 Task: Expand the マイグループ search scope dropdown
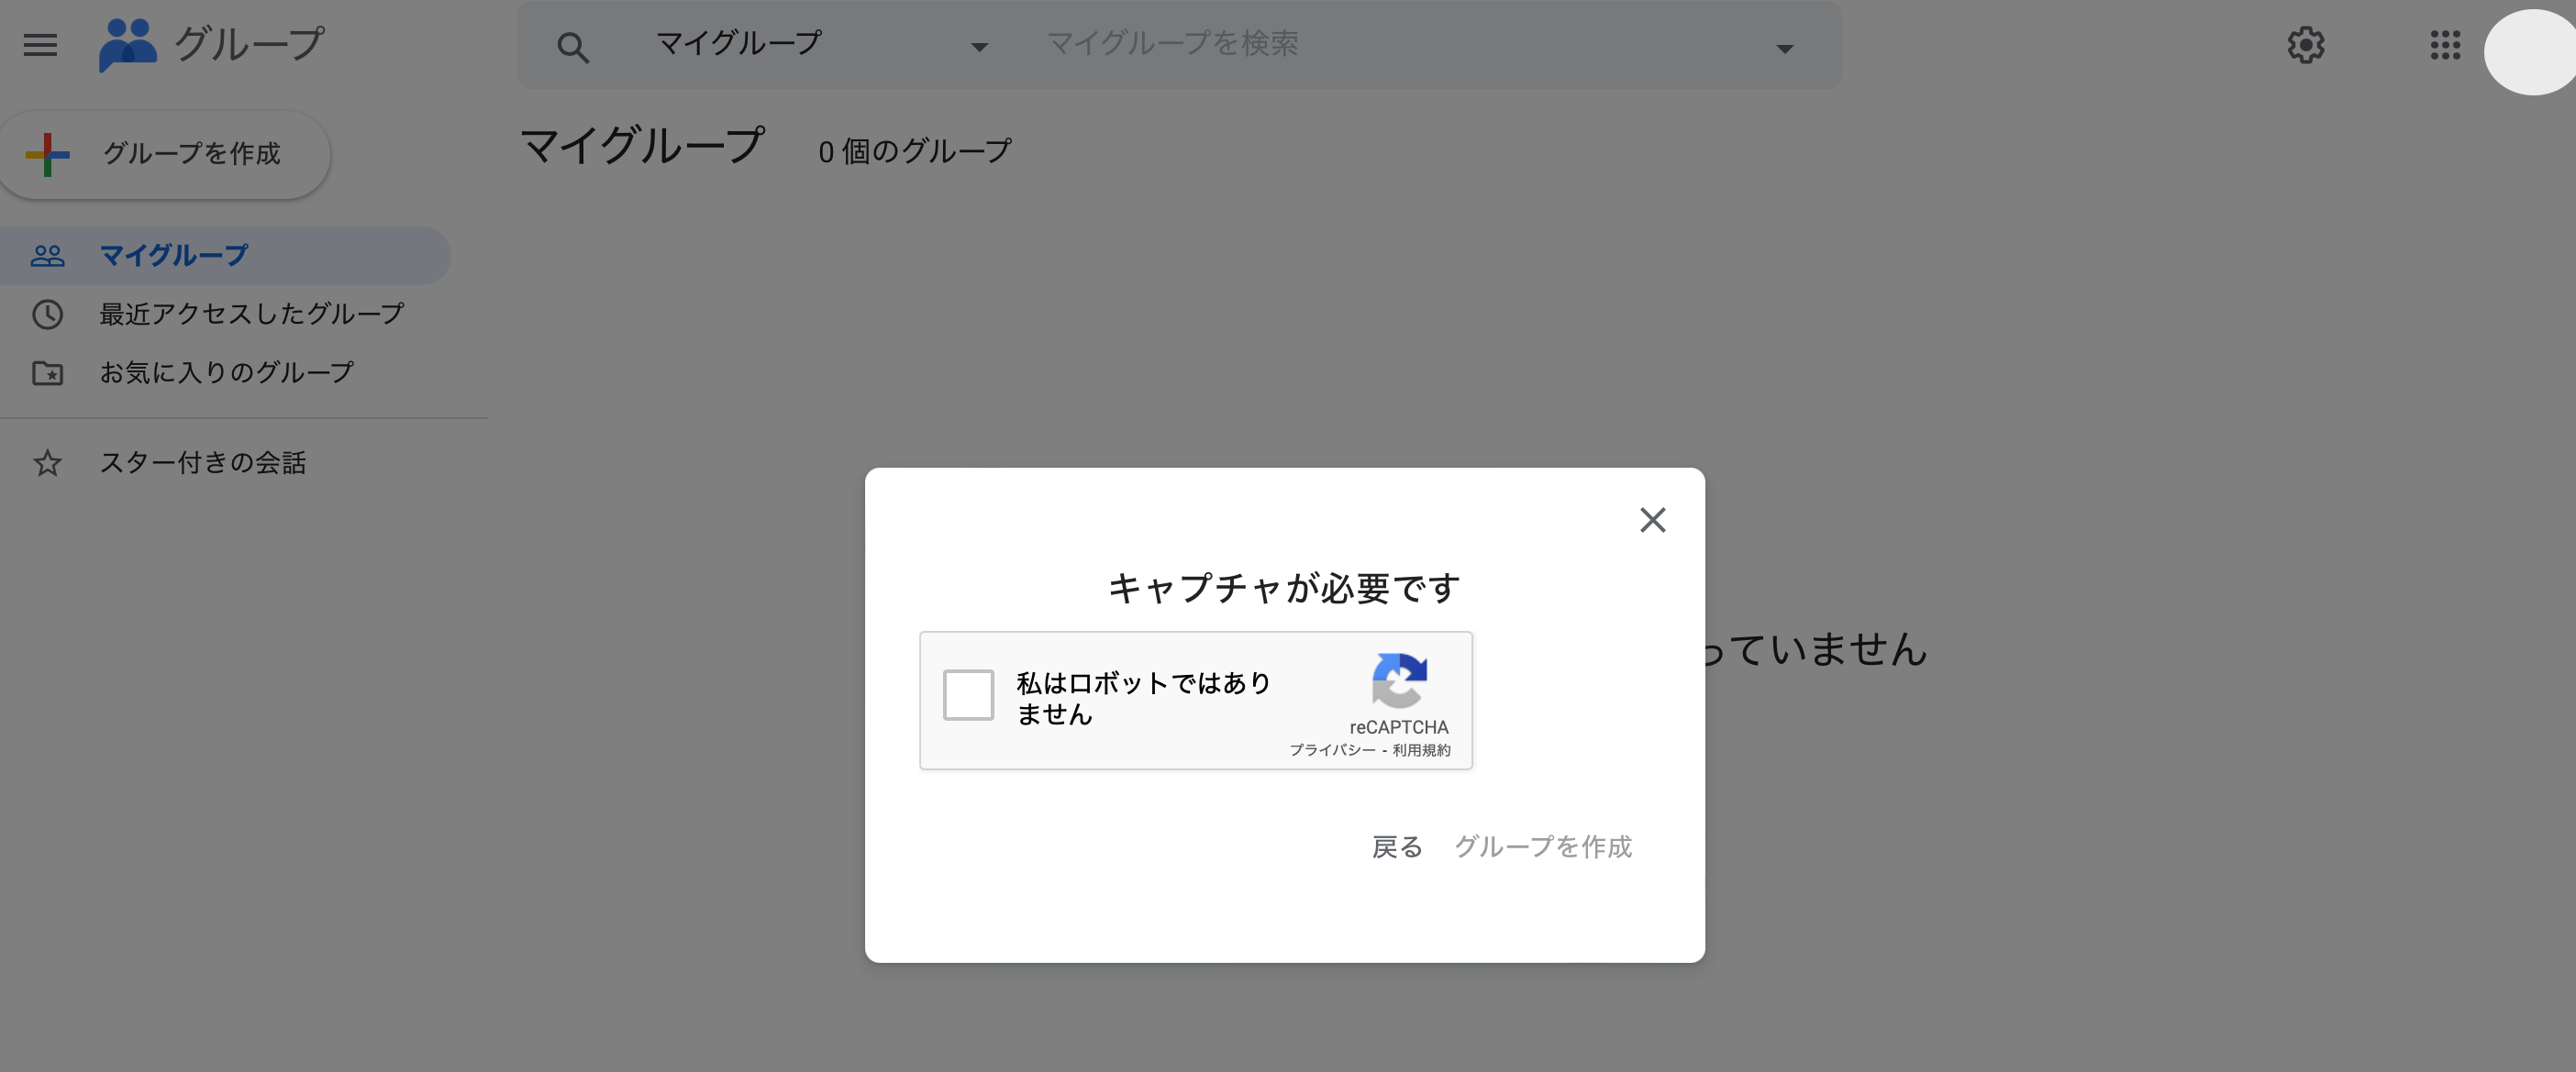(979, 47)
